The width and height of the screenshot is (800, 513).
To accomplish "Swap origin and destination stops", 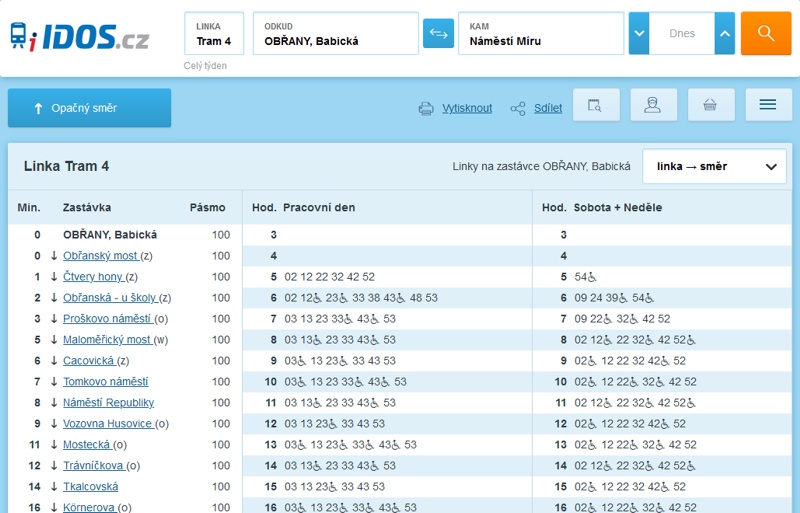I will [x=438, y=33].
